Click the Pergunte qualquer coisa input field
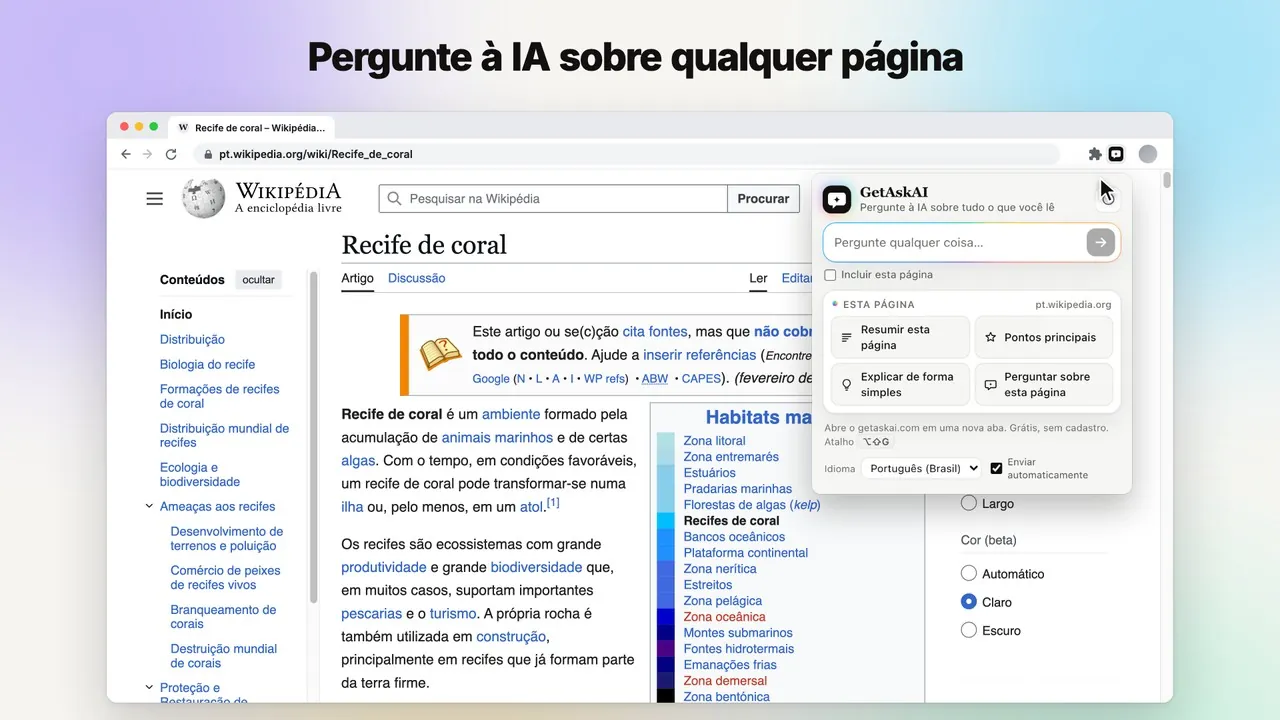The height and width of the screenshot is (720, 1280). pyautogui.click(x=955, y=242)
